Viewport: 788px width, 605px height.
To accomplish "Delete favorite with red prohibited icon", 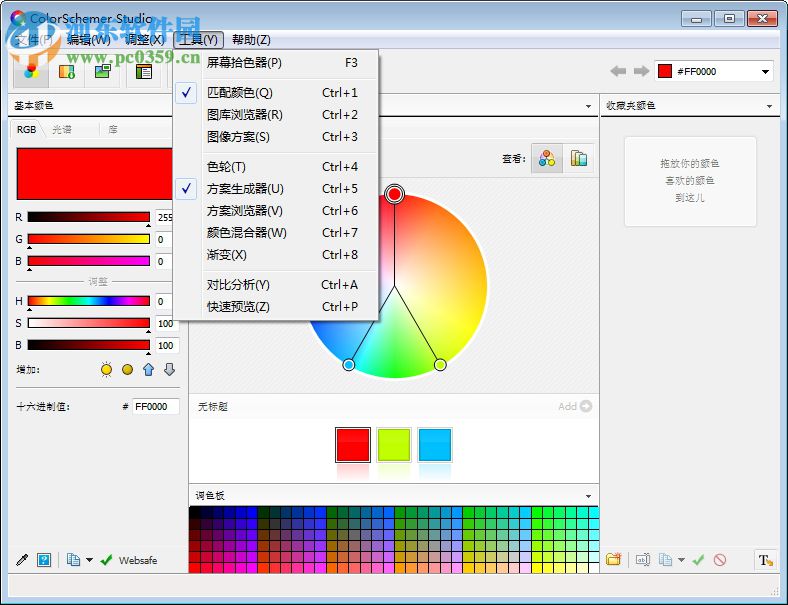I will (x=720, y=559).
